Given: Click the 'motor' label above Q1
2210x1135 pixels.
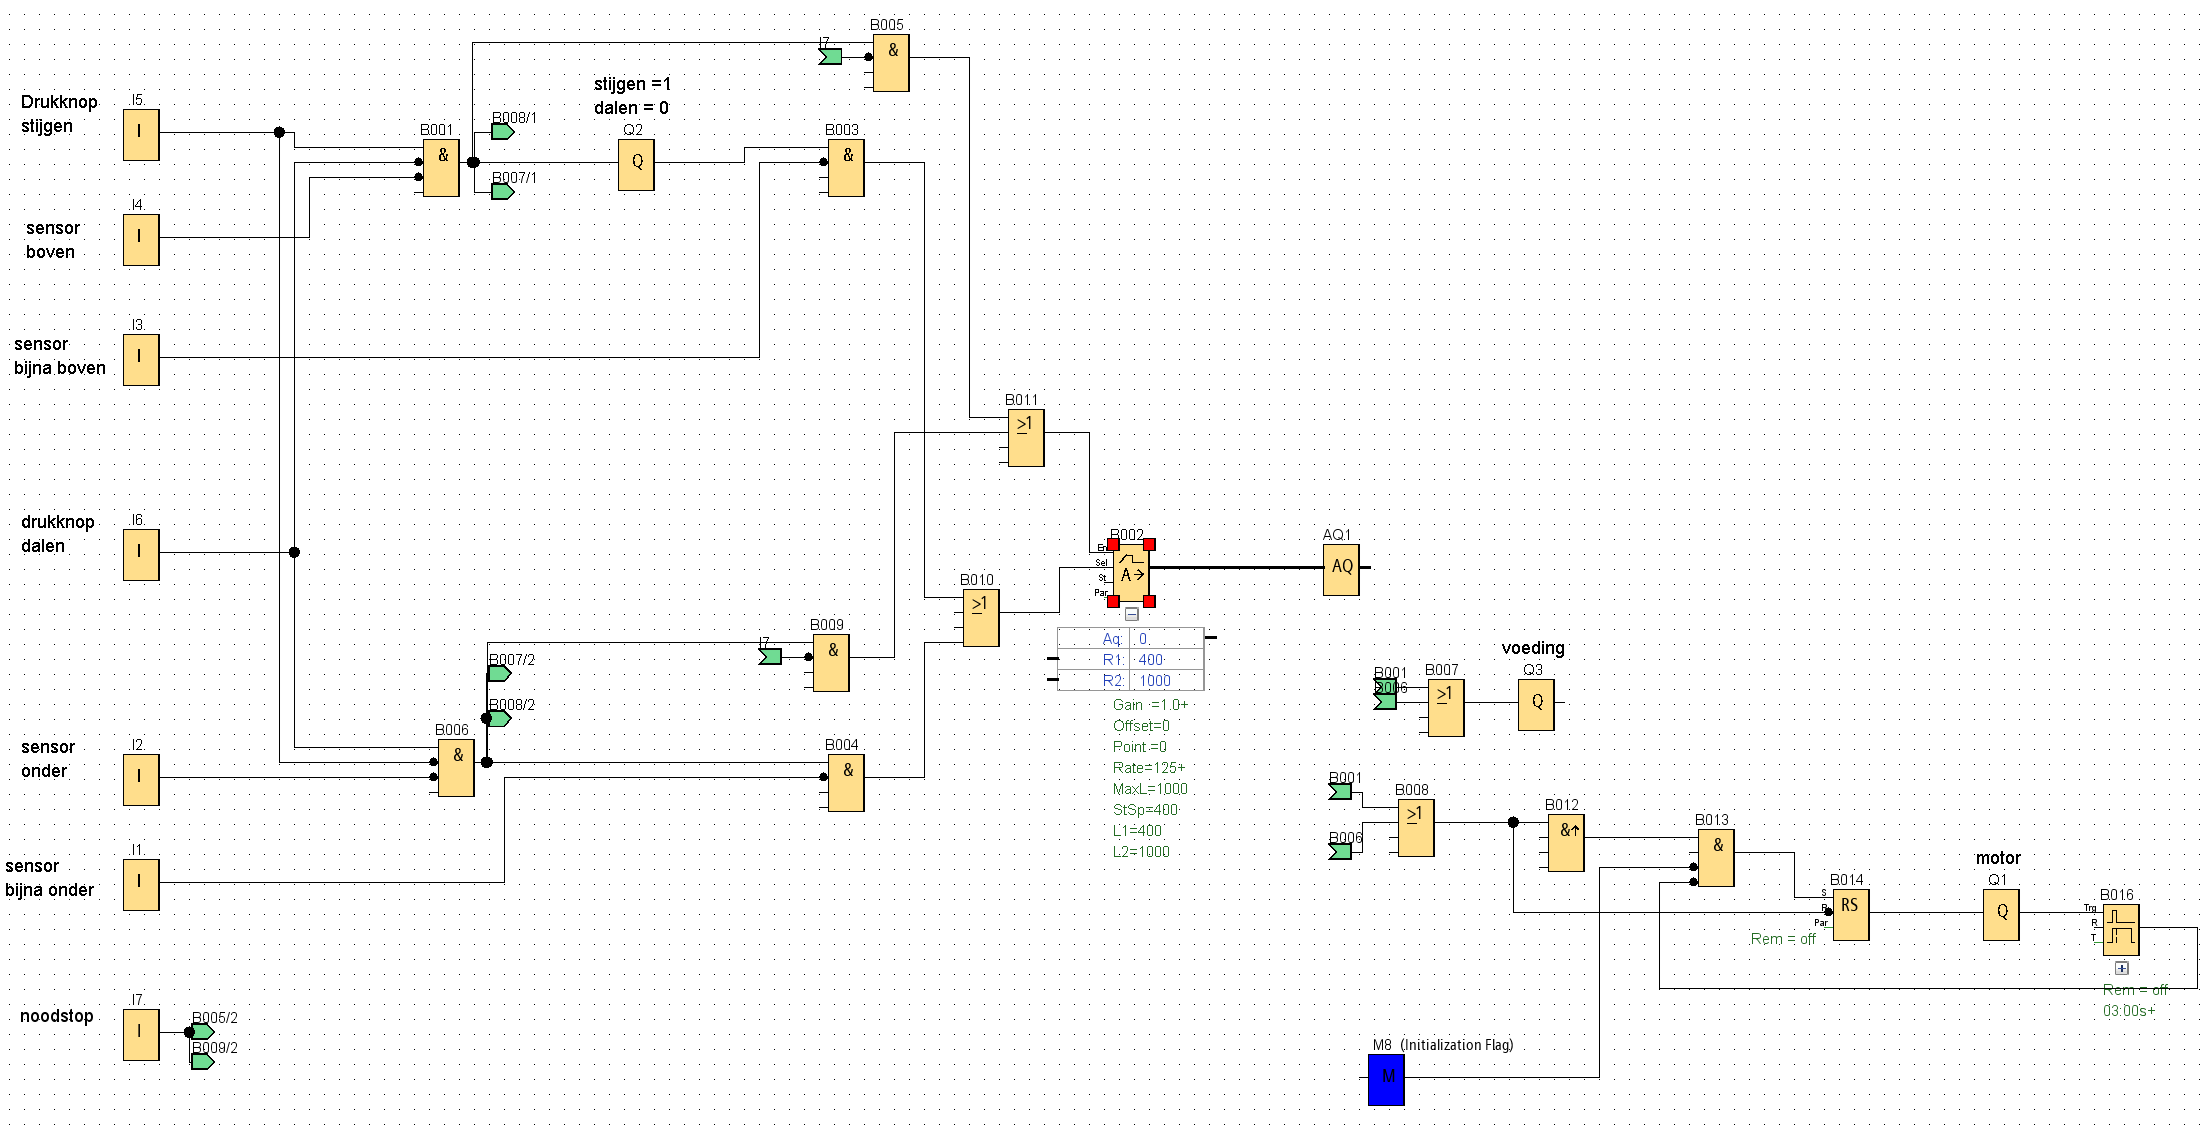Looking at the screenshot, I should pos(1998,859).
